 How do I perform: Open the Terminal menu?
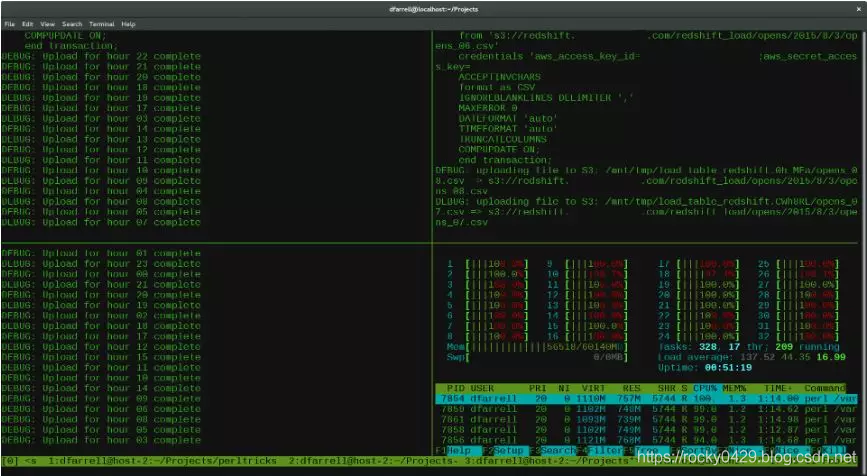point(102,24)
